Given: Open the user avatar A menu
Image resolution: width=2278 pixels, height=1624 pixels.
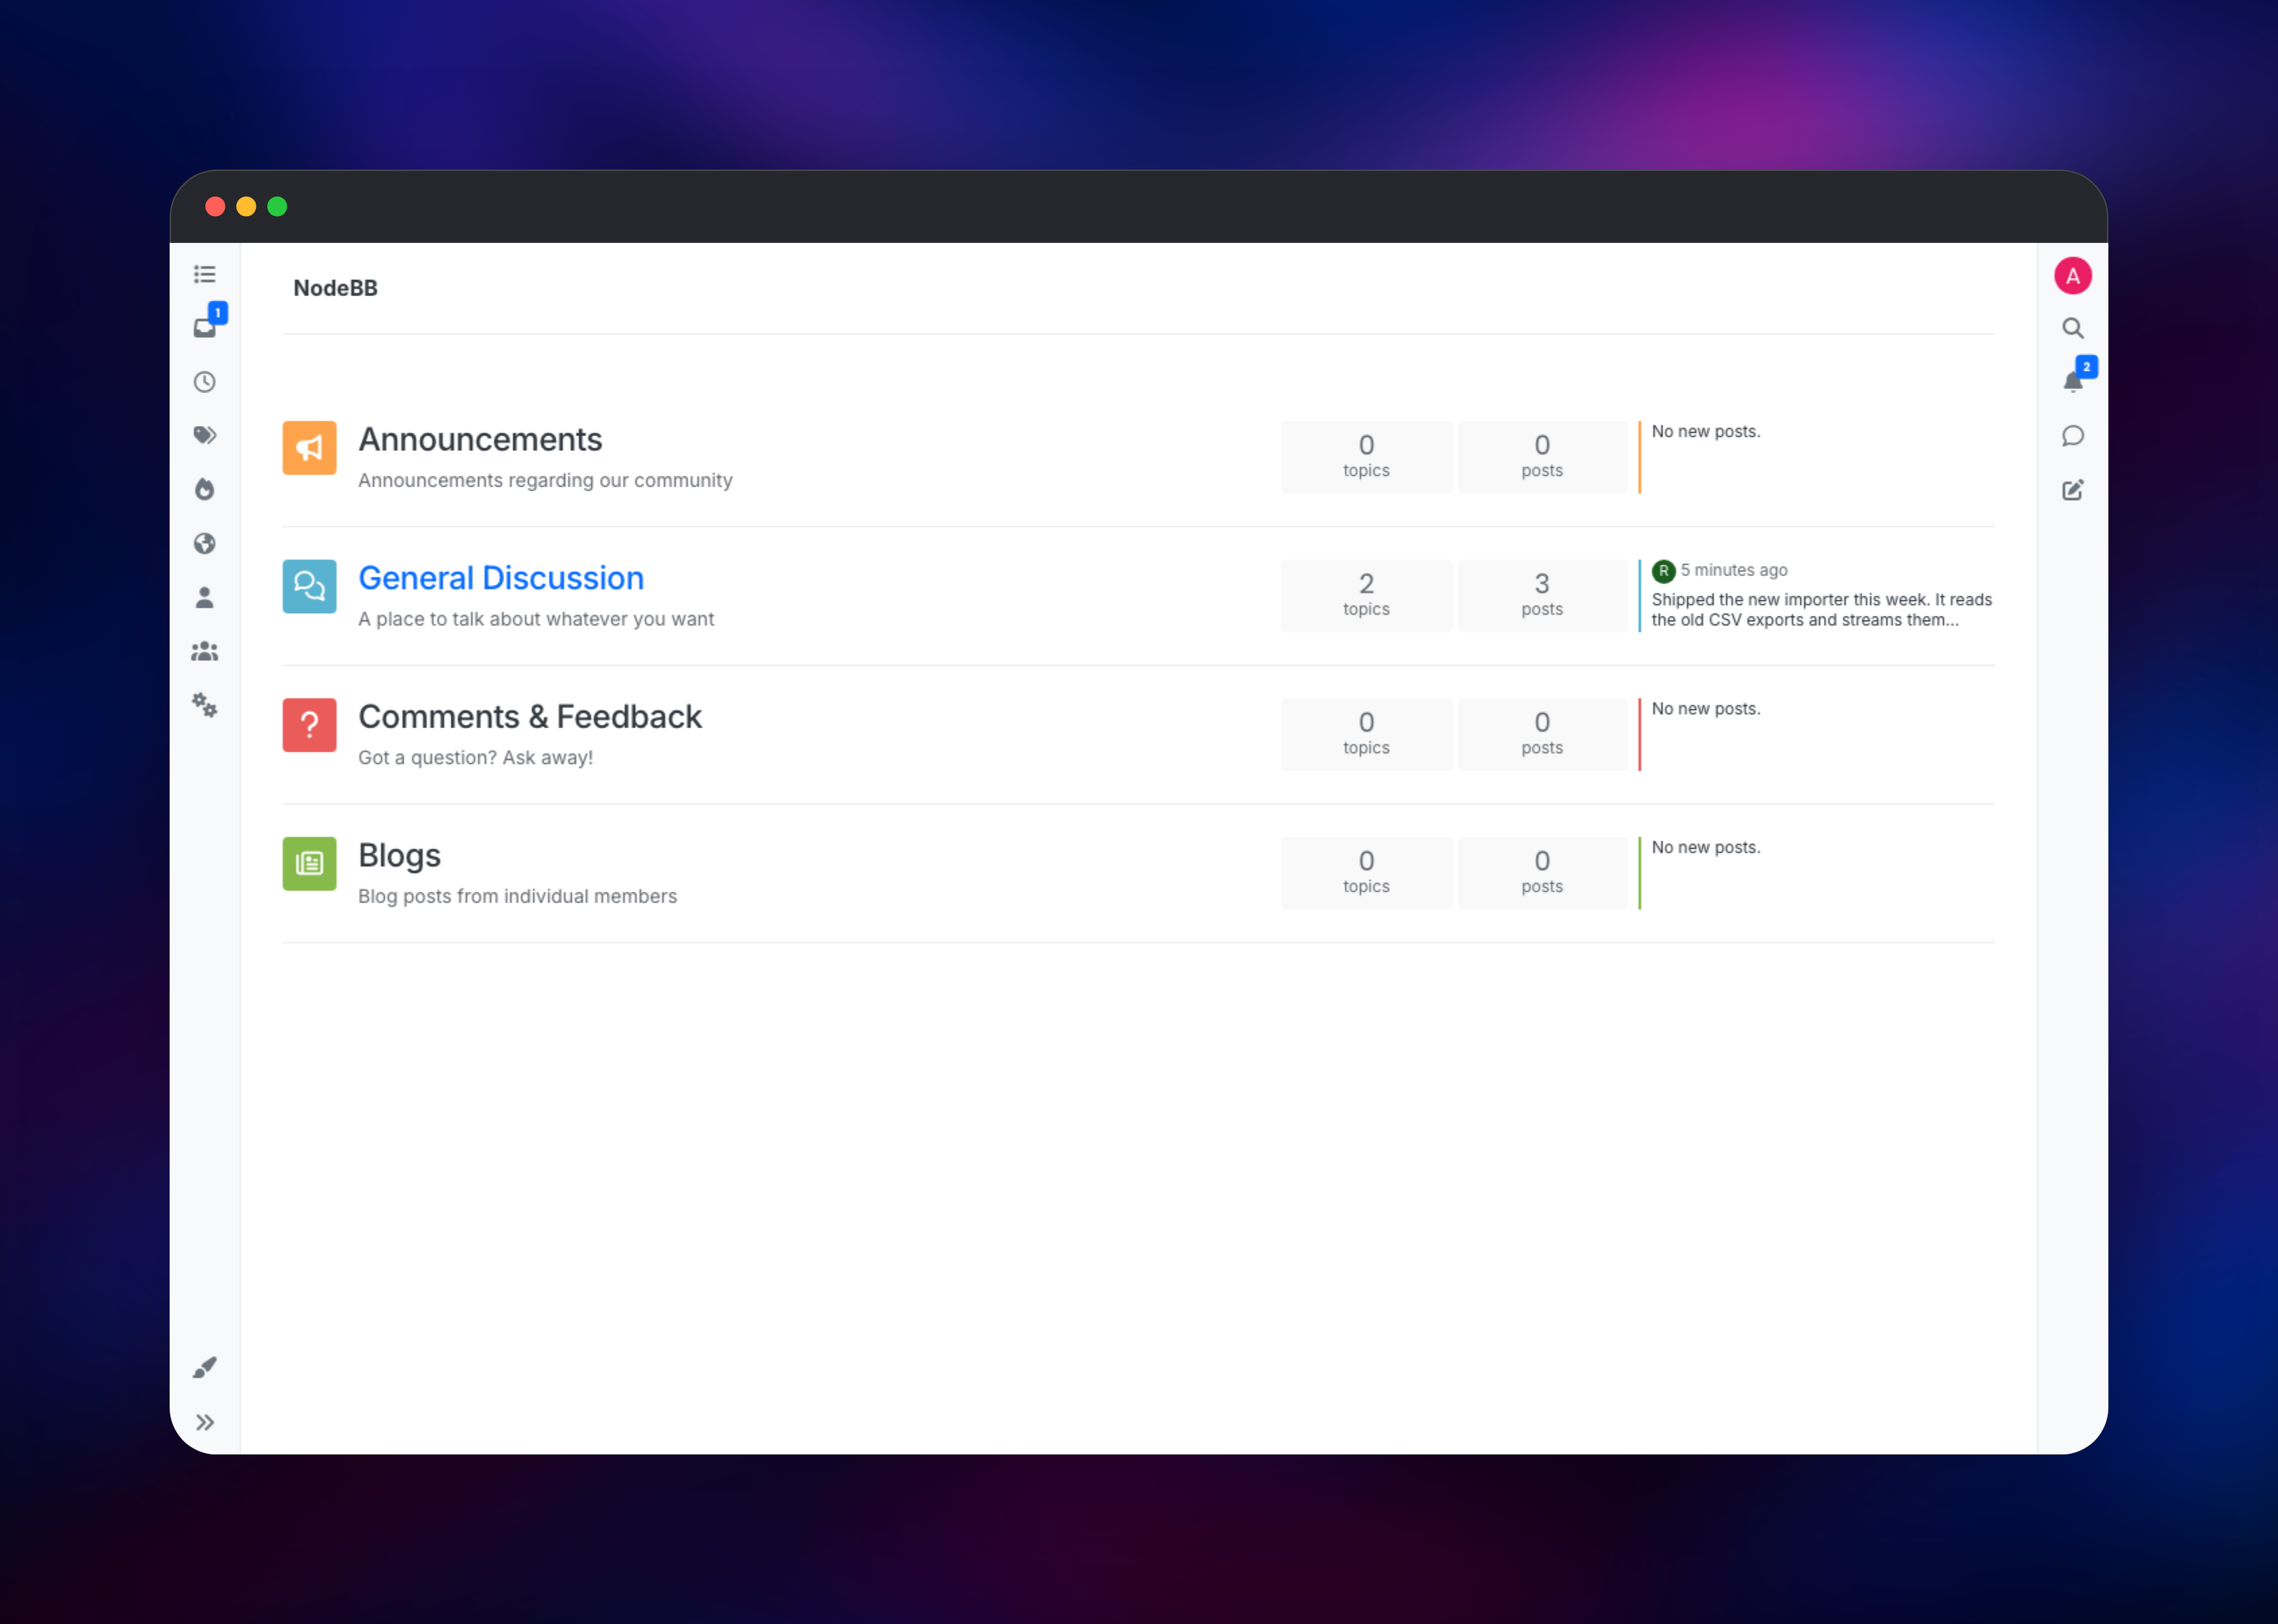Looking at the screenshot, I should (2073, 276).
